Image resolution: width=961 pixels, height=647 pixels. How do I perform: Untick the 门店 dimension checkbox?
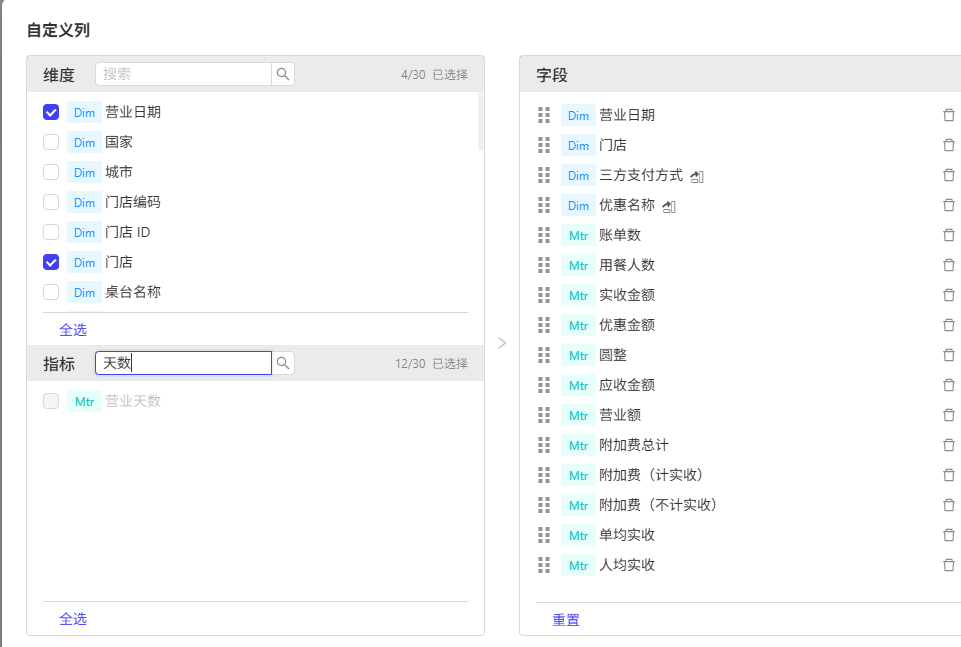51,262
